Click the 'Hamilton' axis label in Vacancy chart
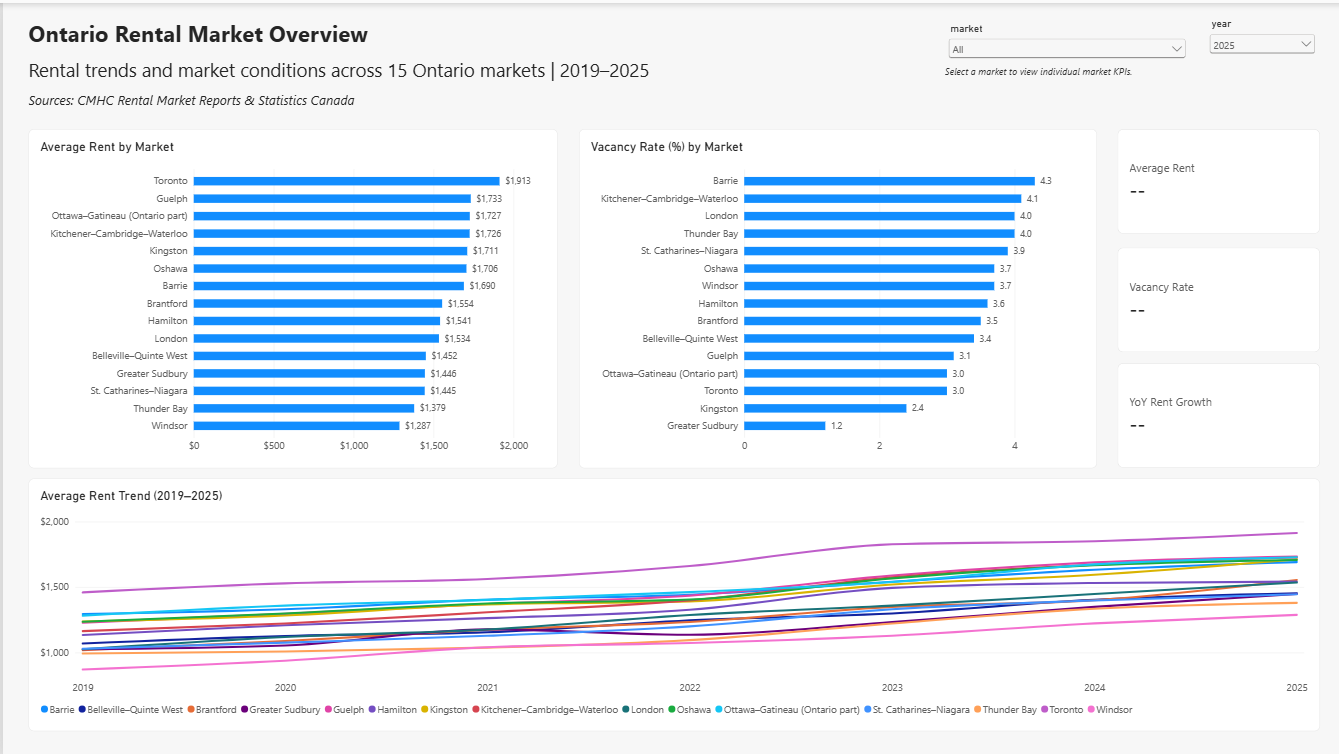 click(718, 304)
